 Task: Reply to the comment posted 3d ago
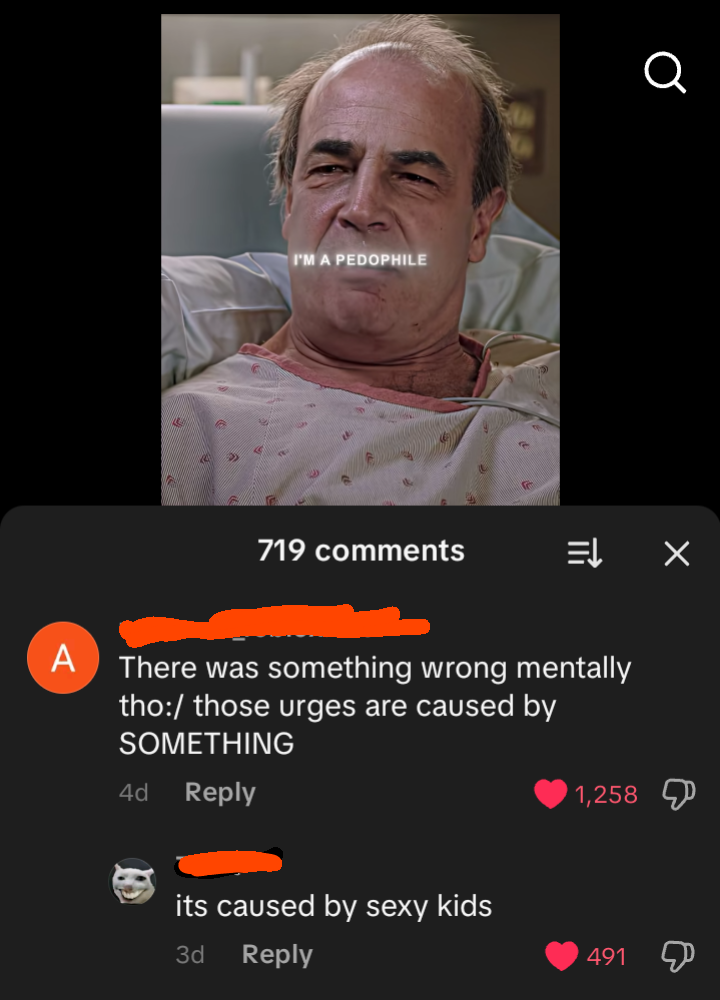click(277, 955)
